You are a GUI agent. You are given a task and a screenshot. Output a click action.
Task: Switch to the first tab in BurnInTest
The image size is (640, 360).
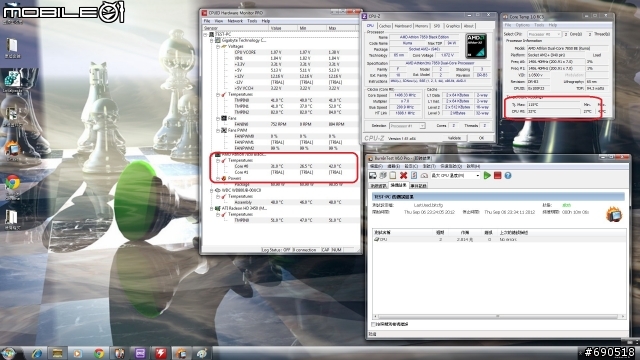pyautogui.click(x=378, y=186)
